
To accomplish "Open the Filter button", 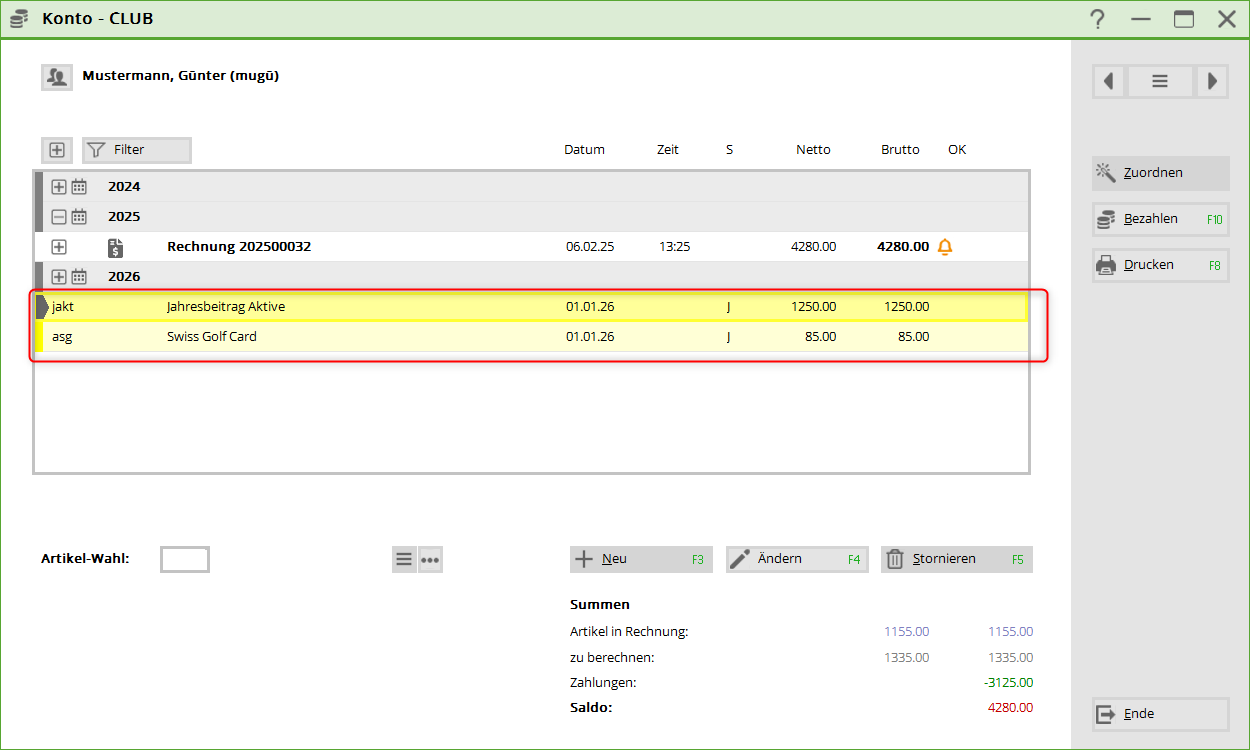I will click(x=136, y=150).
